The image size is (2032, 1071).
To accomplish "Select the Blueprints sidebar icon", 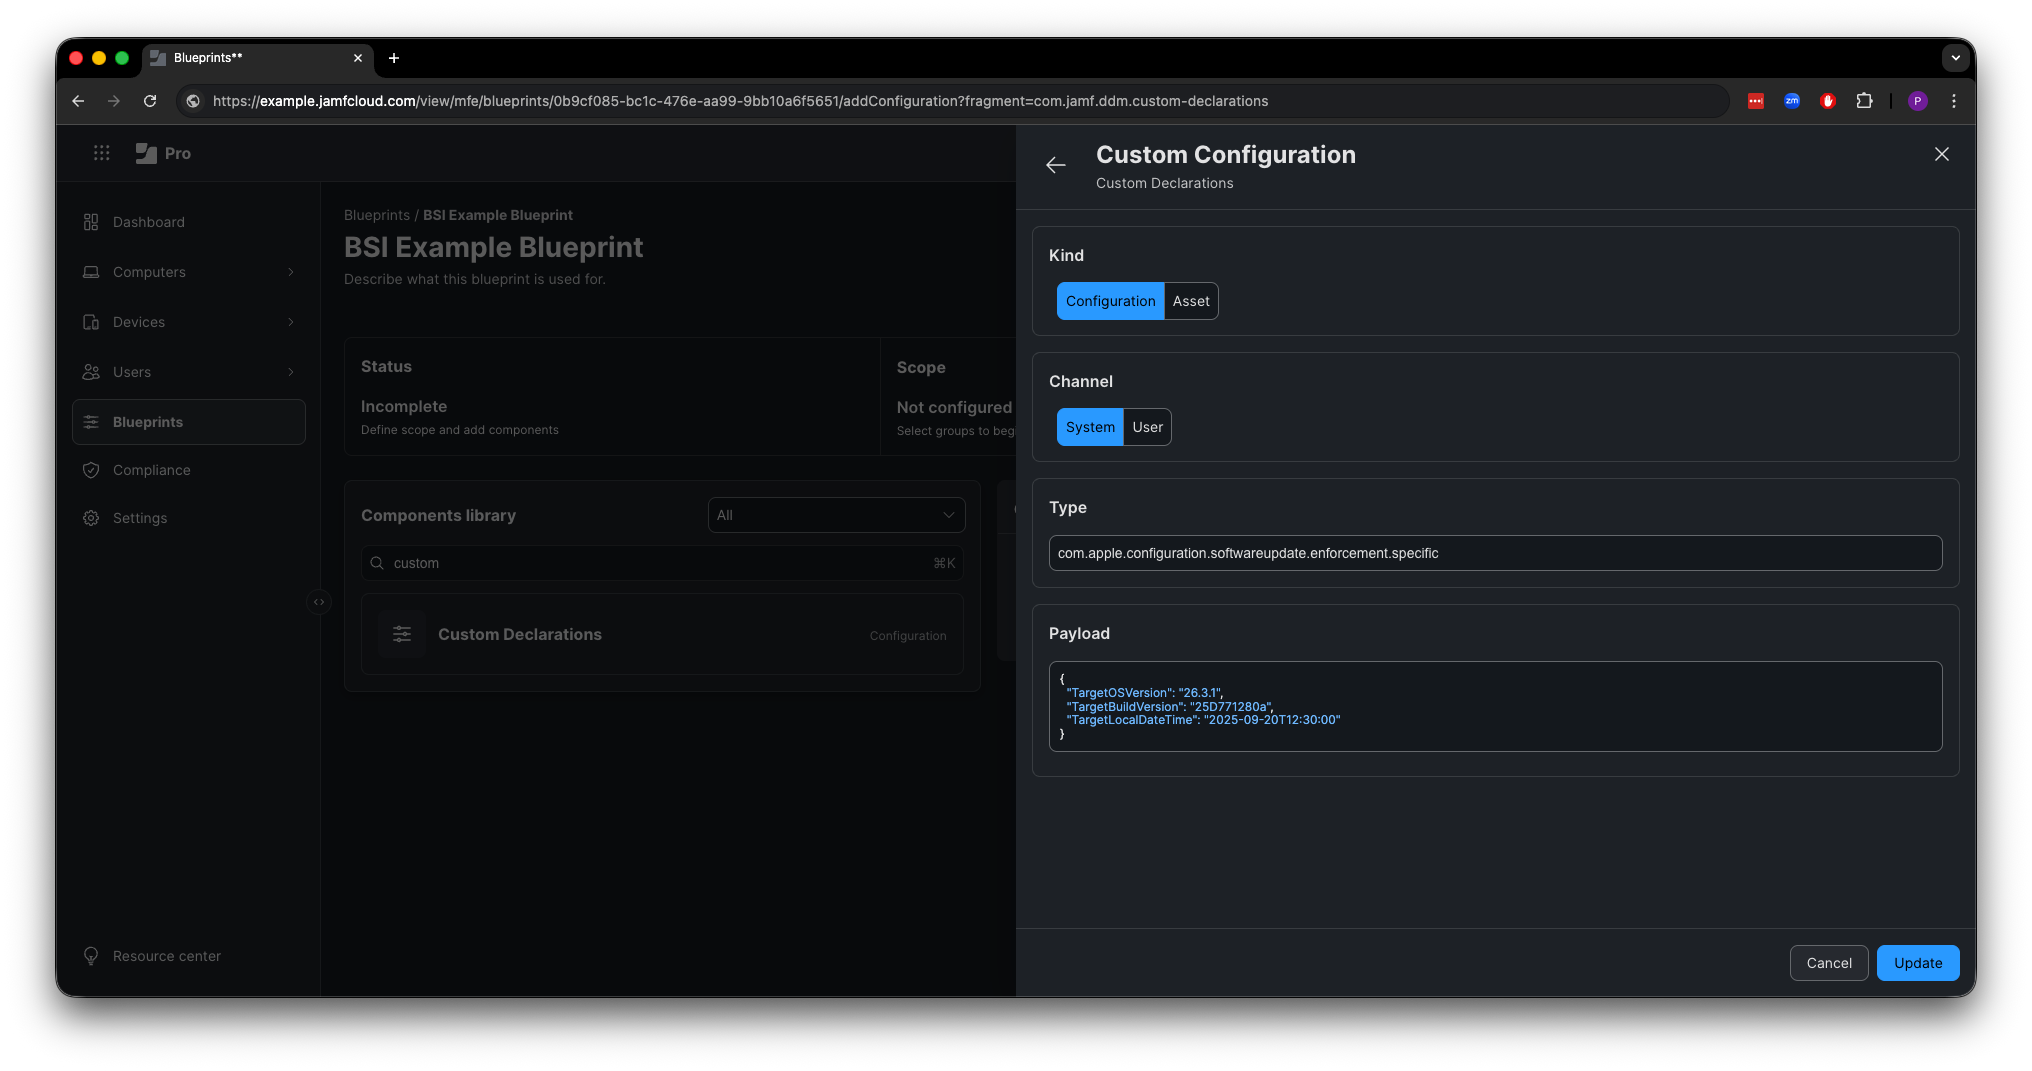I will (91, 421).
